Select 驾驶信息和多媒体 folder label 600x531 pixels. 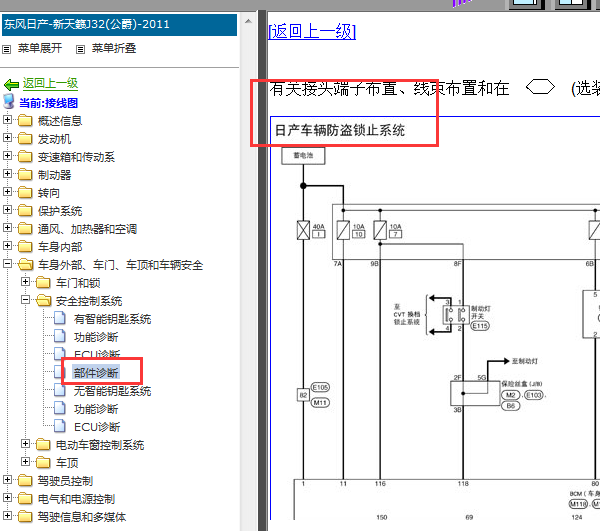tap(82, 517)
